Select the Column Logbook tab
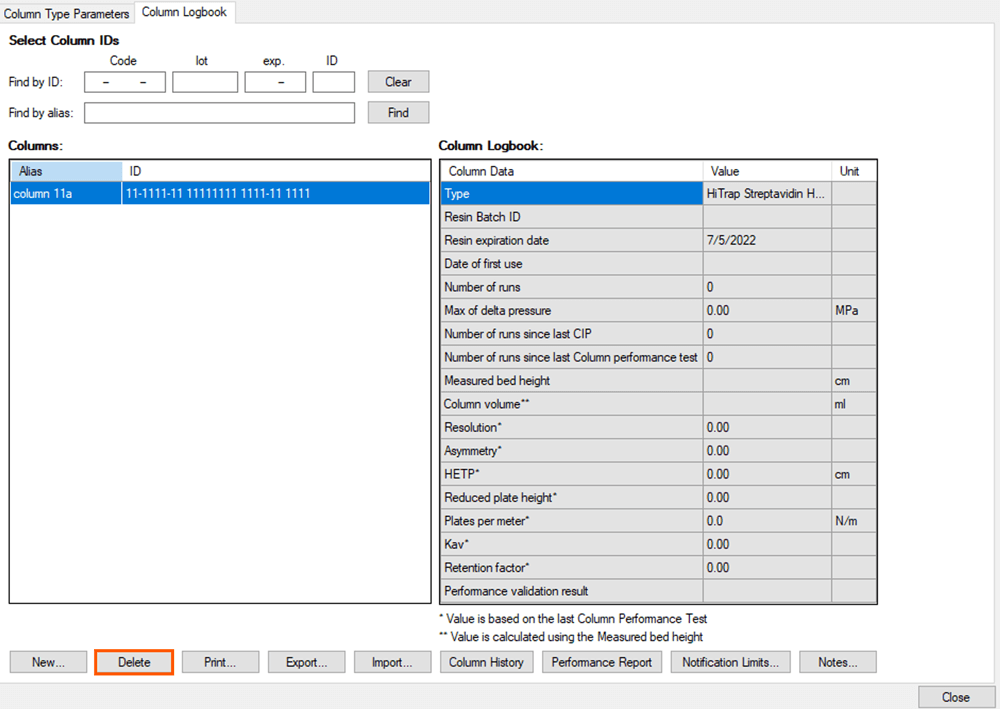The height and width of the screenshot is (709, 1000). coord(184,12)
